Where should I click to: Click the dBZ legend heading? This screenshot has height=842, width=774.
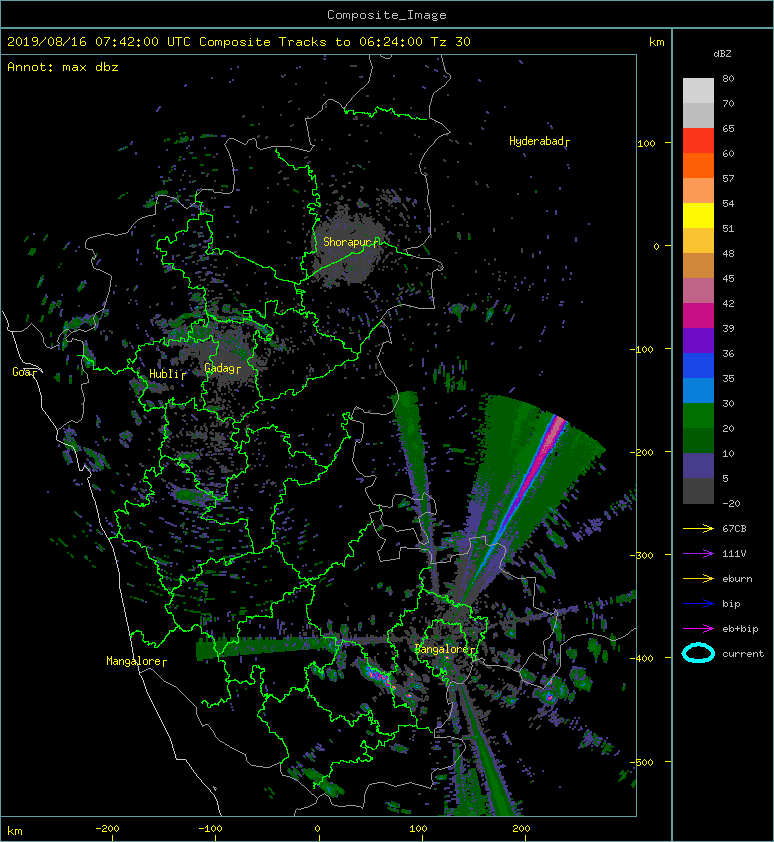point(722,54)
